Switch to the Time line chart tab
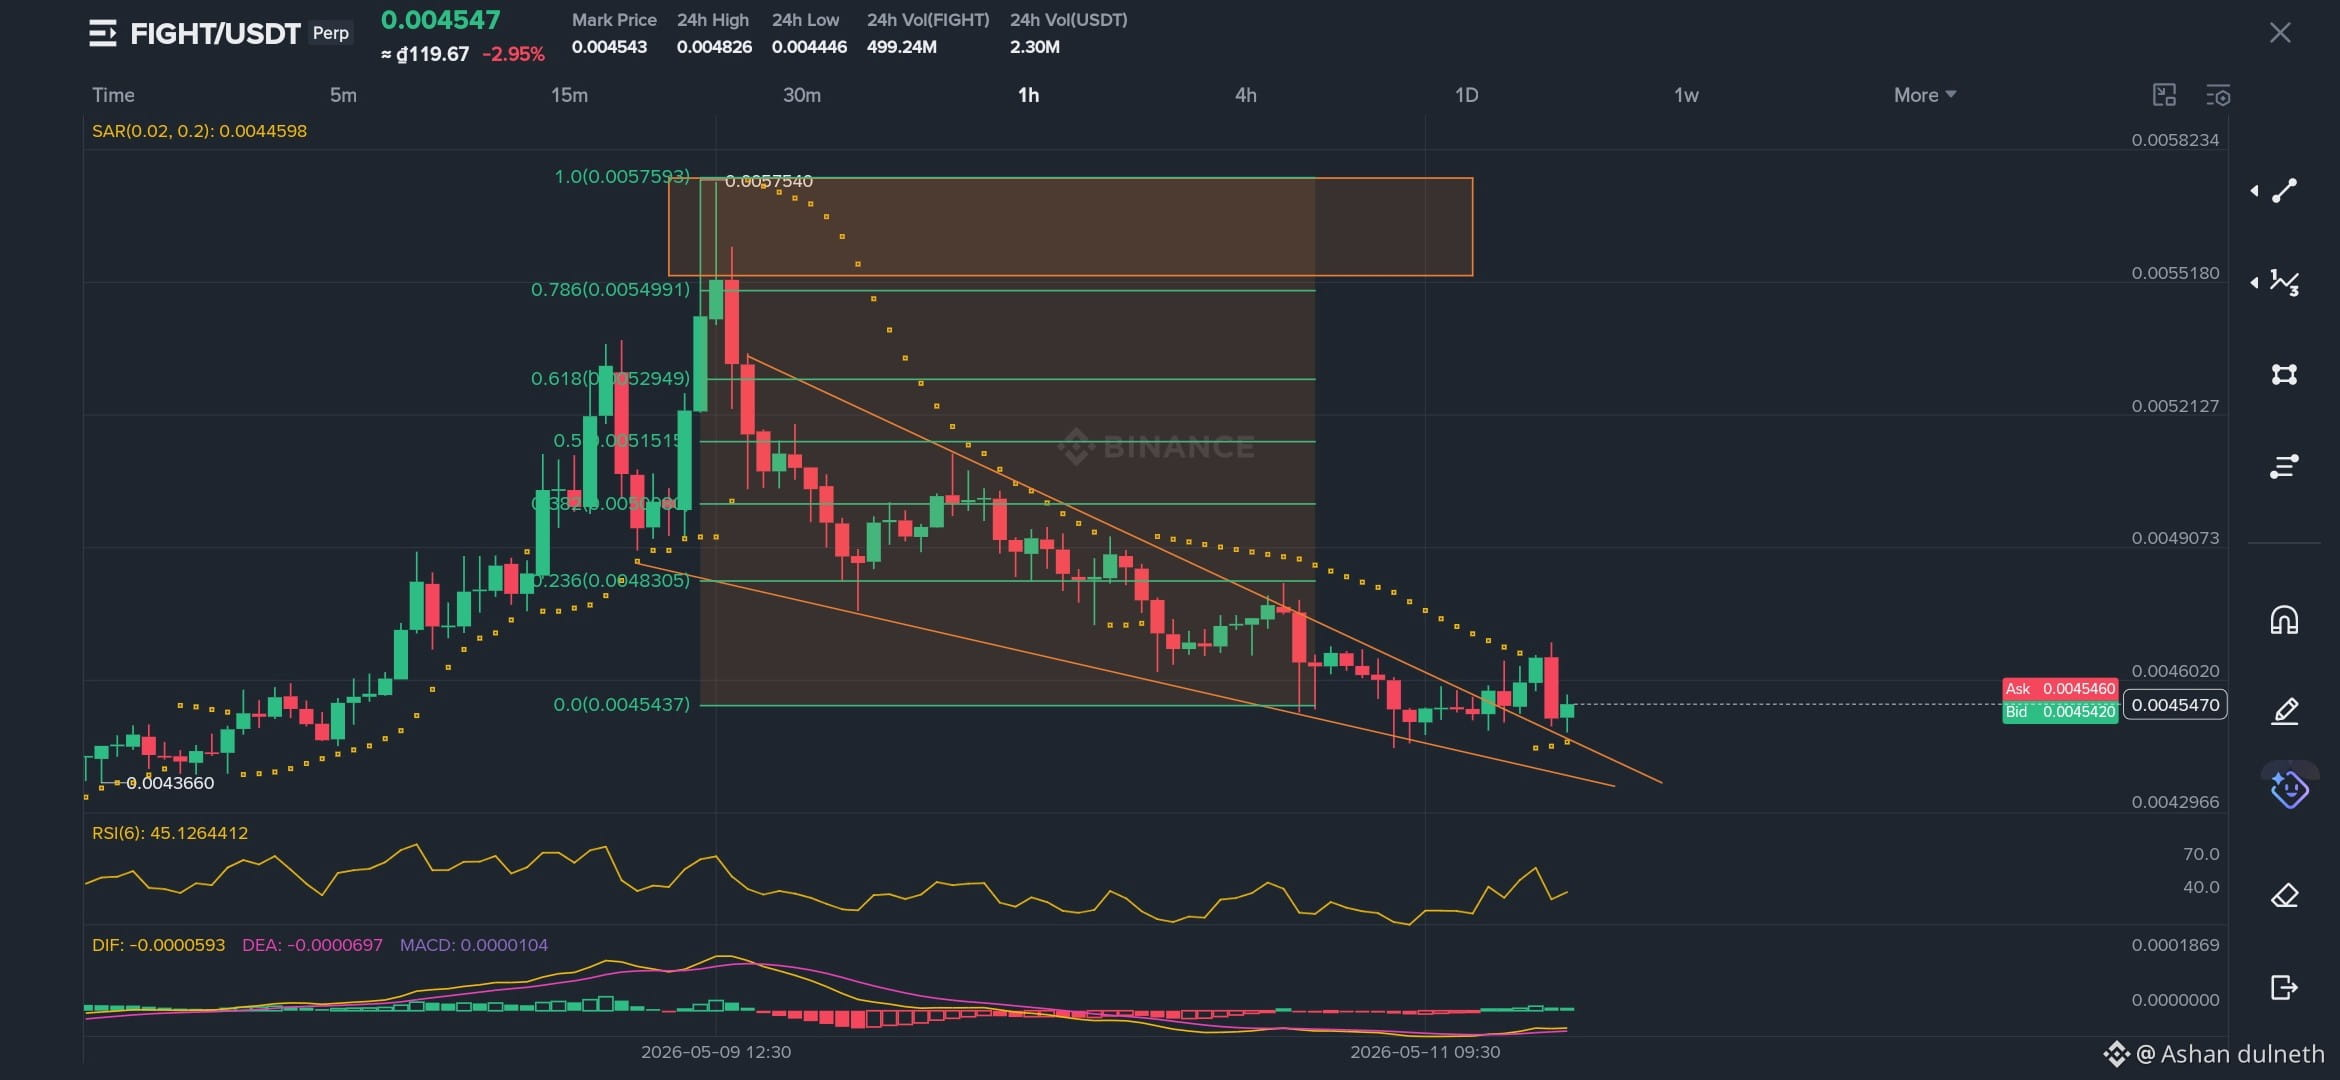This screenshot has height=1080, width=2340. [x=113, y=95]
